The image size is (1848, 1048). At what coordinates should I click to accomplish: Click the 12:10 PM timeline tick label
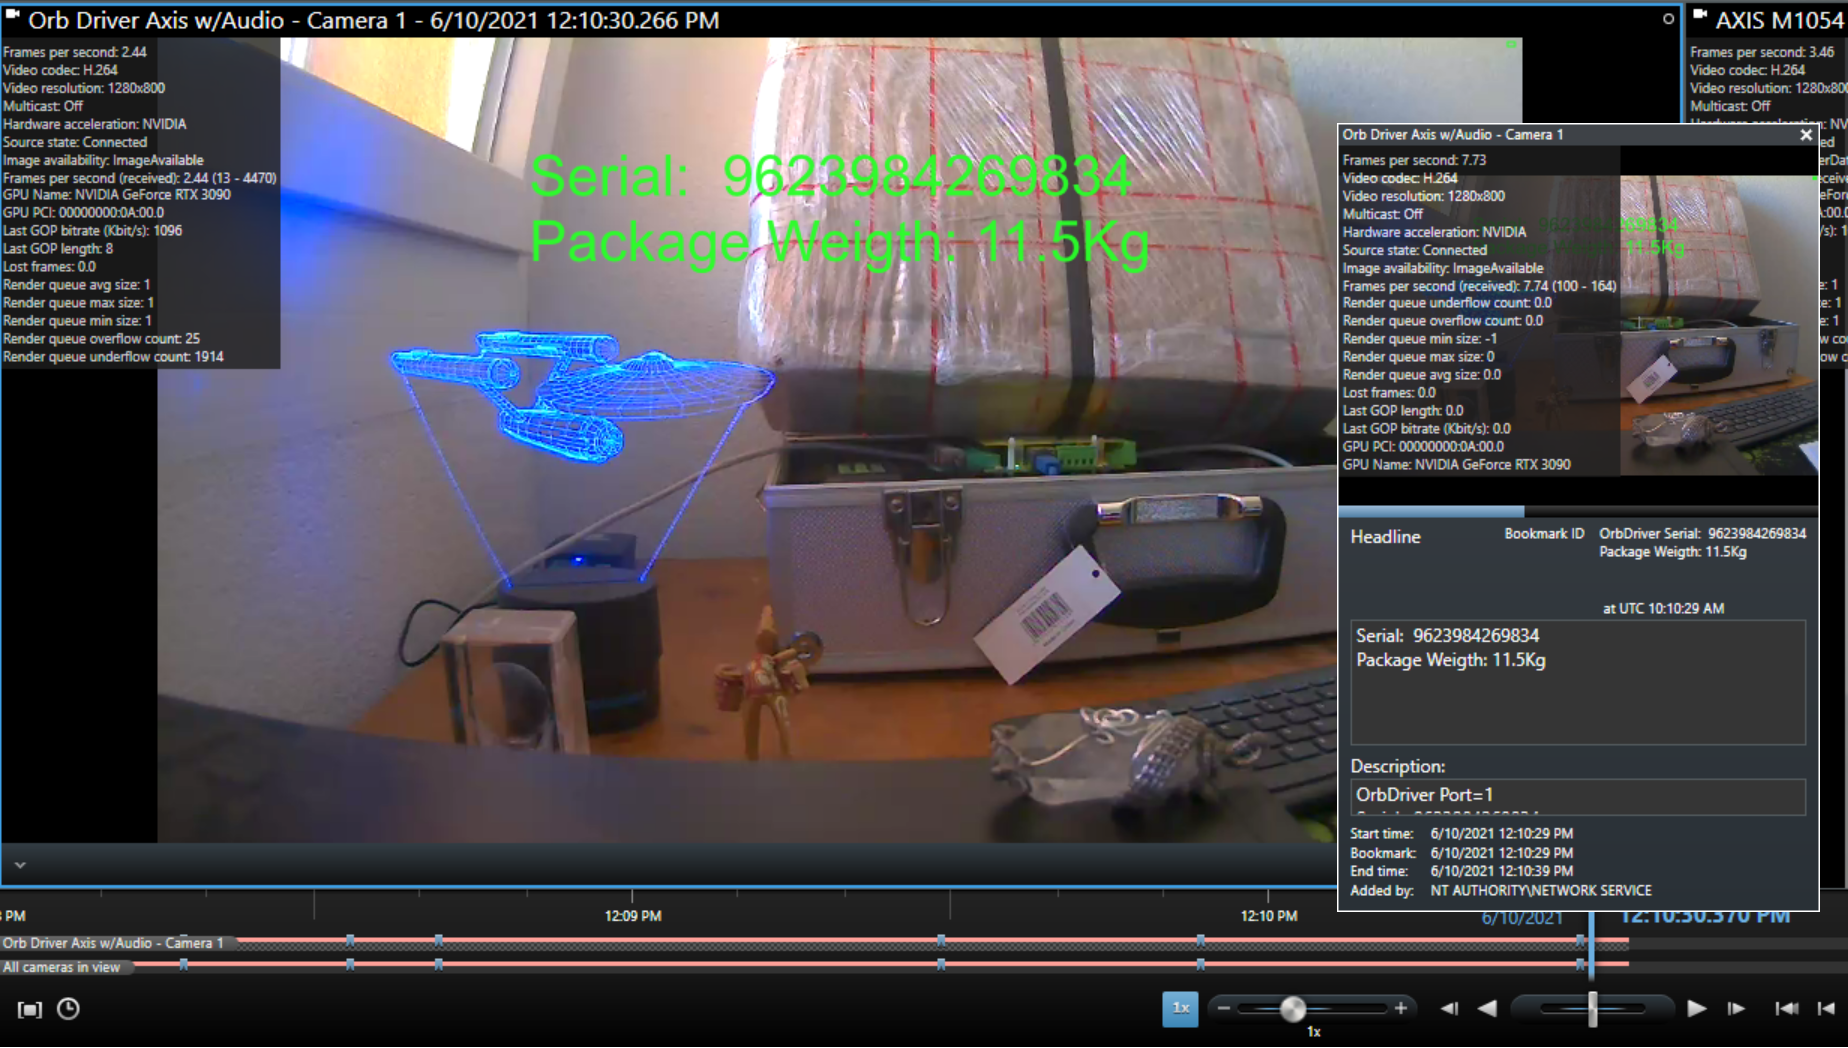click(1269, 916)
